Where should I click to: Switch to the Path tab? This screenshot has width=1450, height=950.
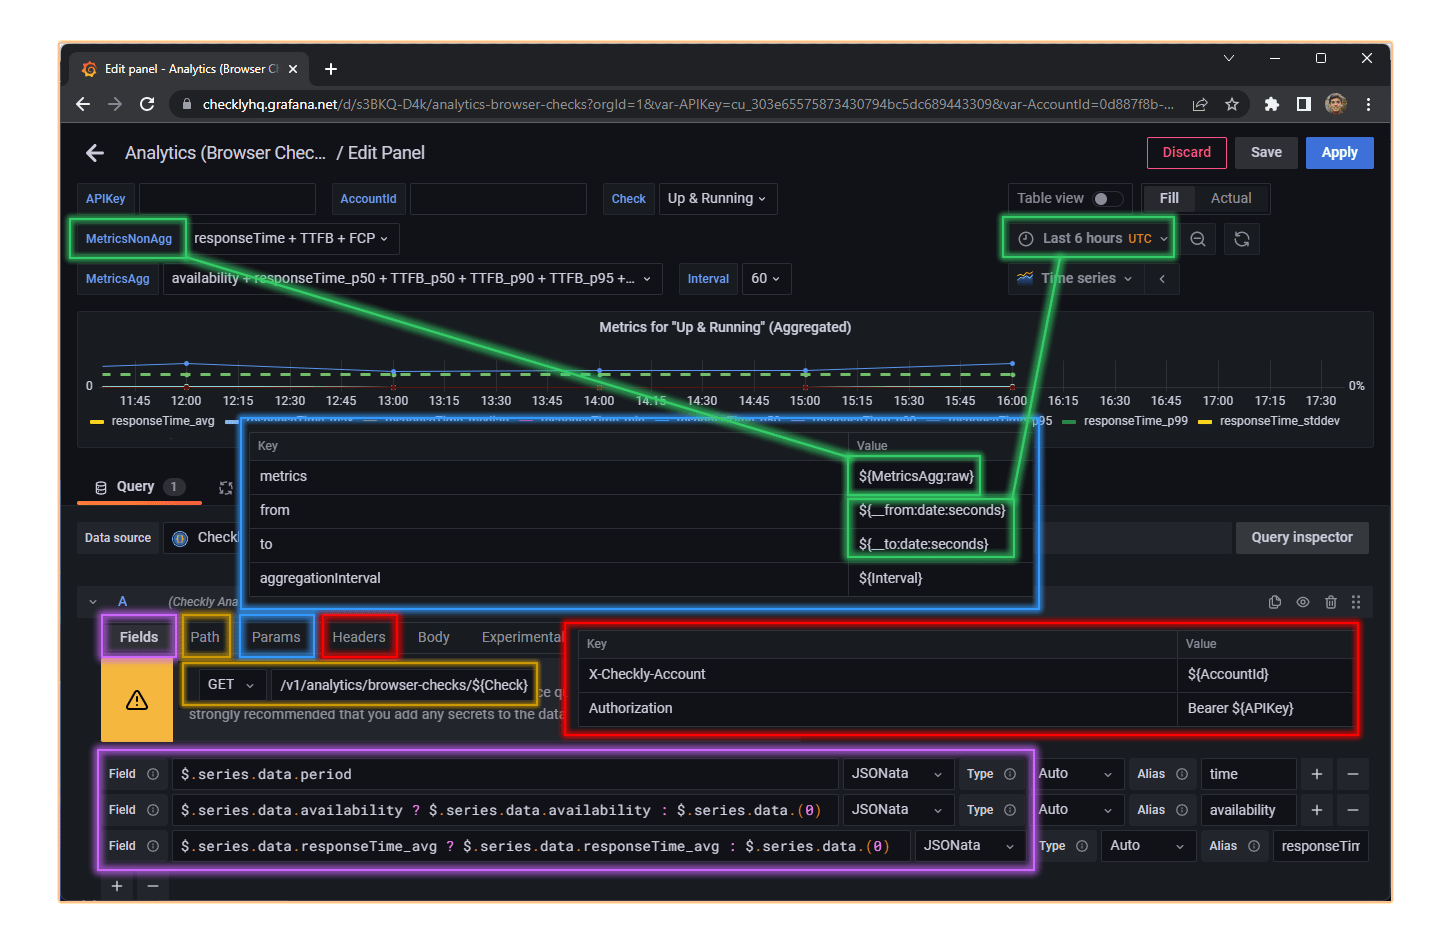click(205, 637)
